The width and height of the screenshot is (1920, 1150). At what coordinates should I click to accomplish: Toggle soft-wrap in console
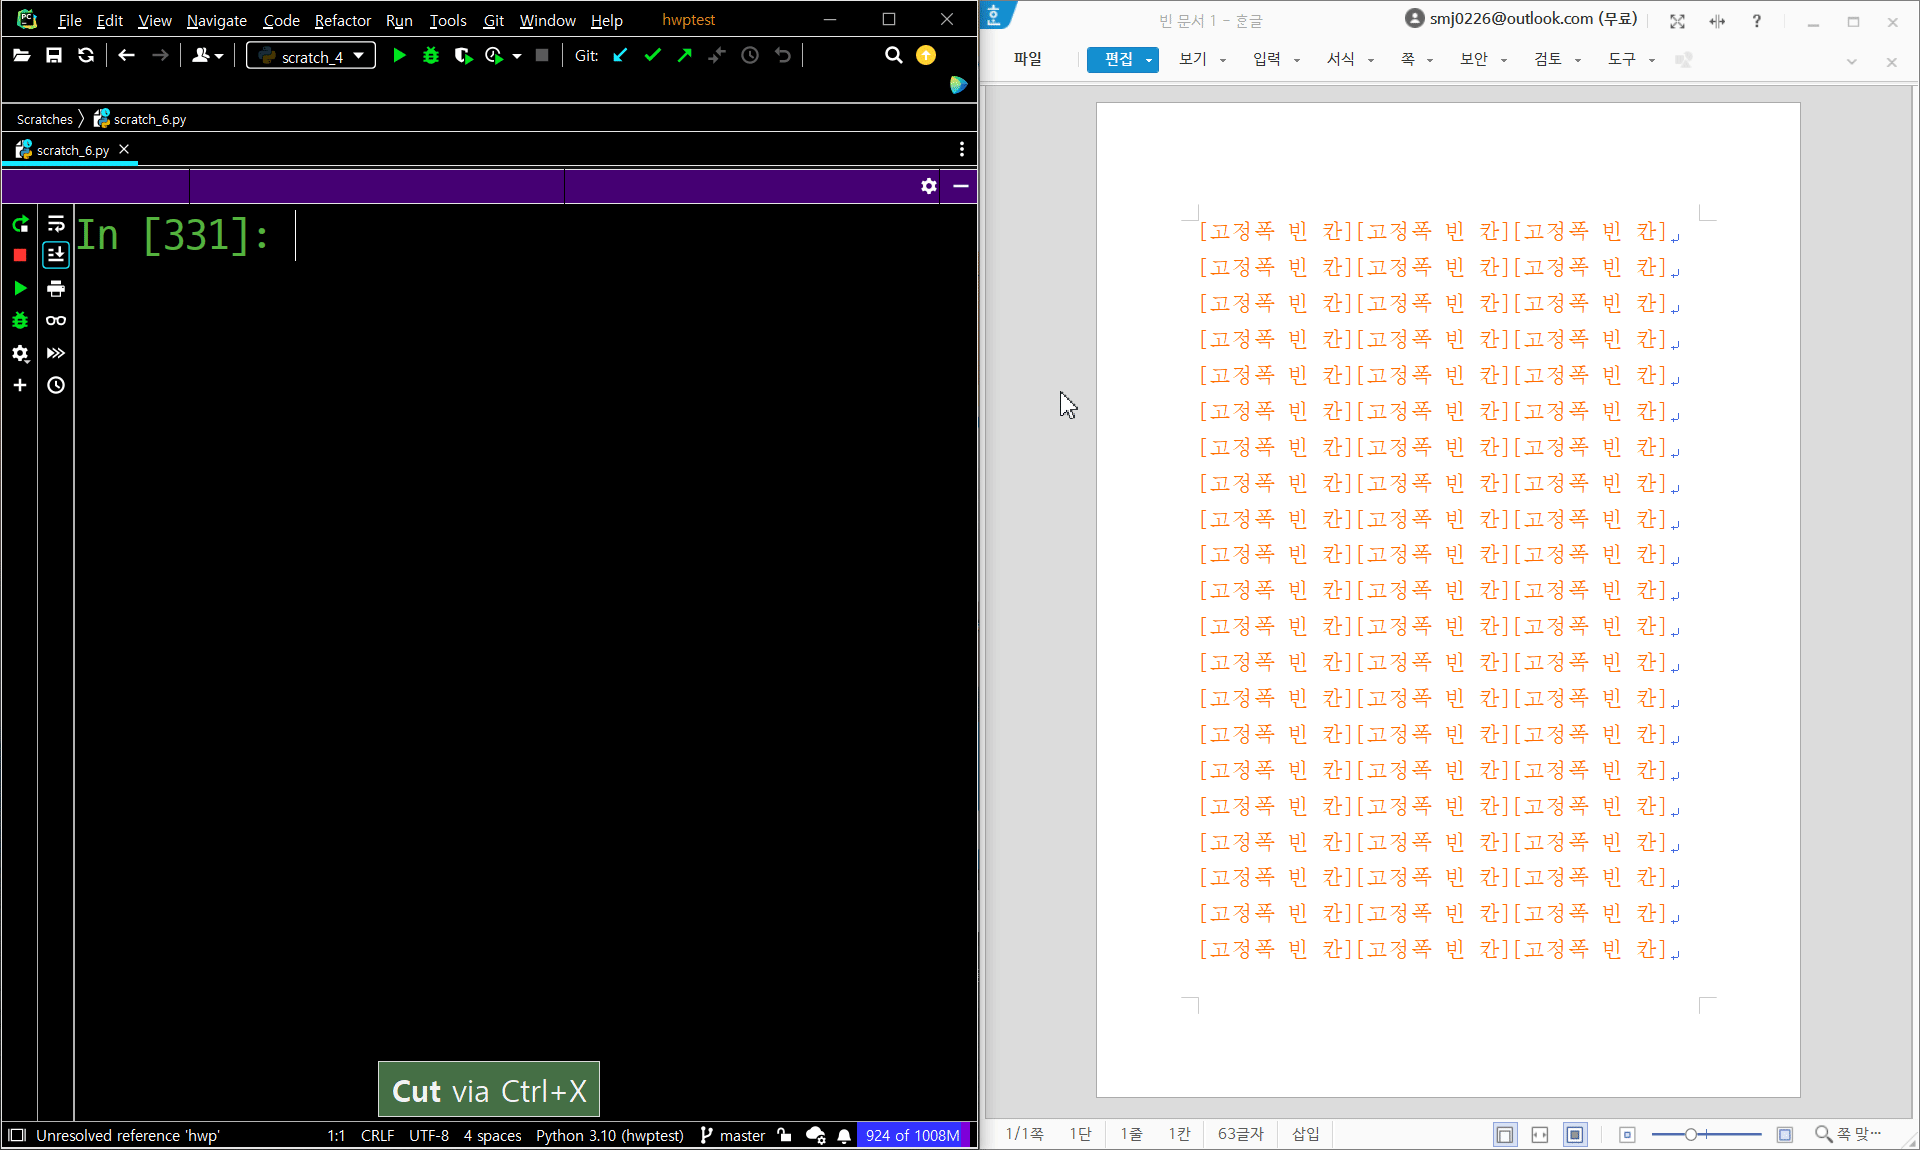pos(56,224)
